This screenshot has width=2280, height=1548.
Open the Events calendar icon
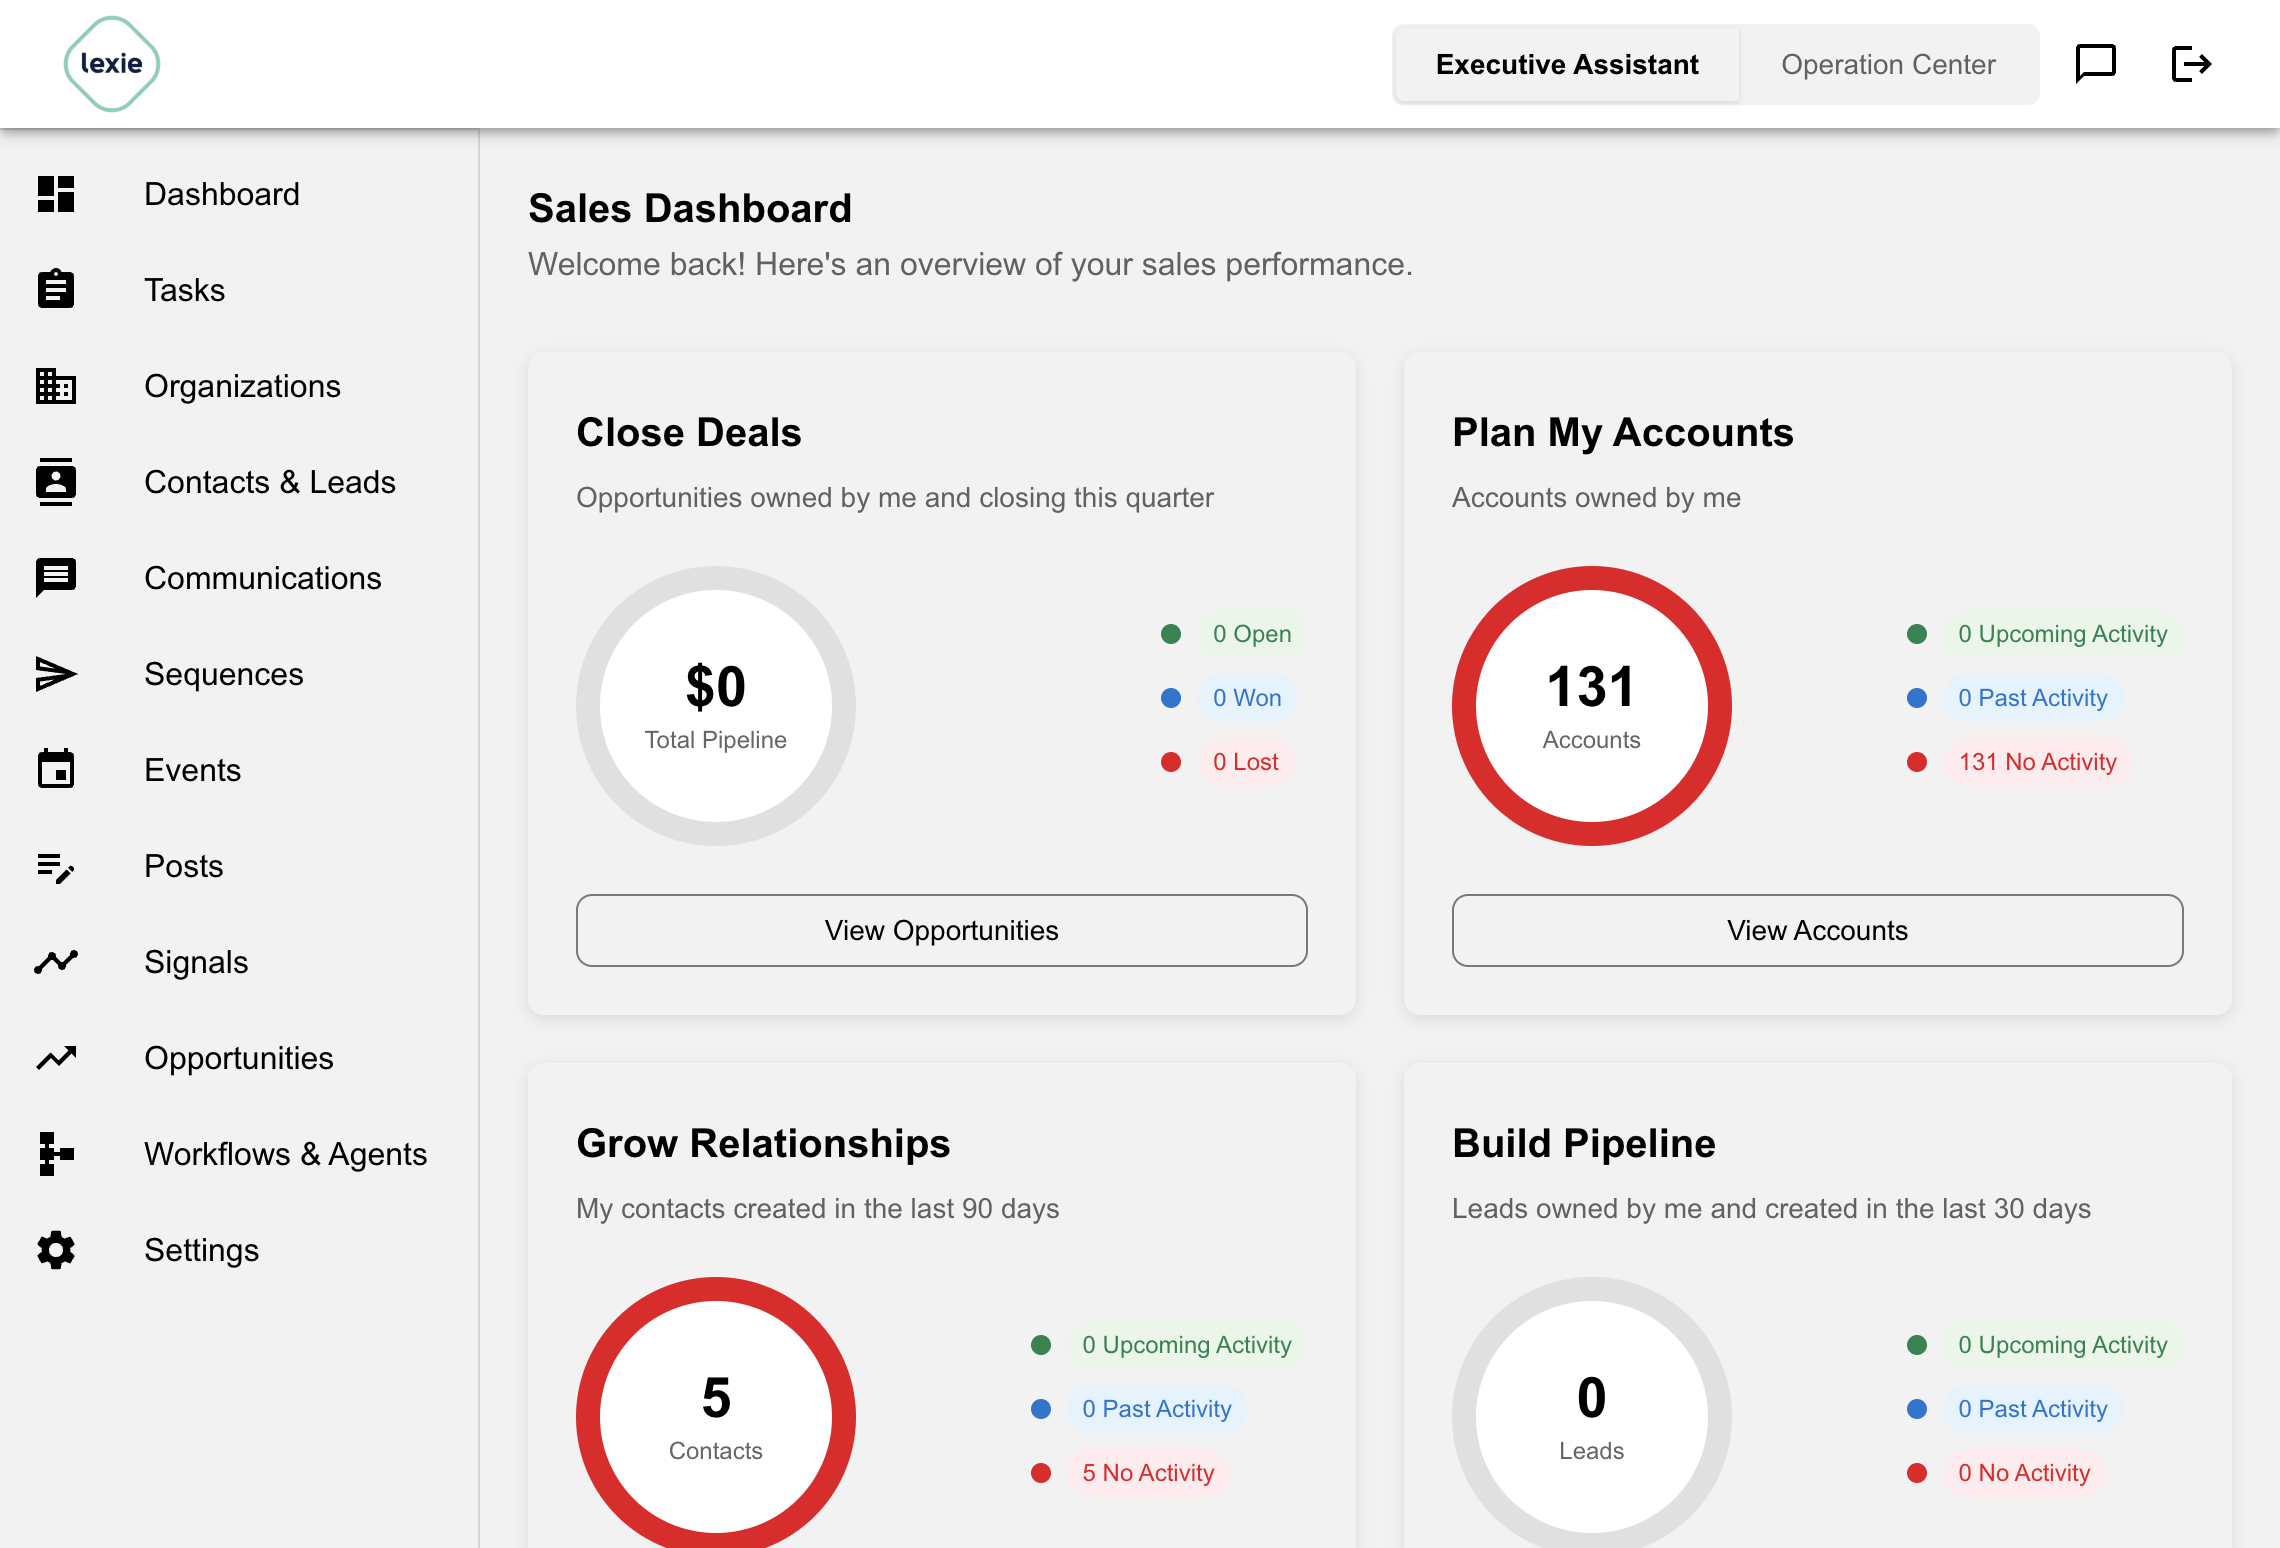pos(56,769)
